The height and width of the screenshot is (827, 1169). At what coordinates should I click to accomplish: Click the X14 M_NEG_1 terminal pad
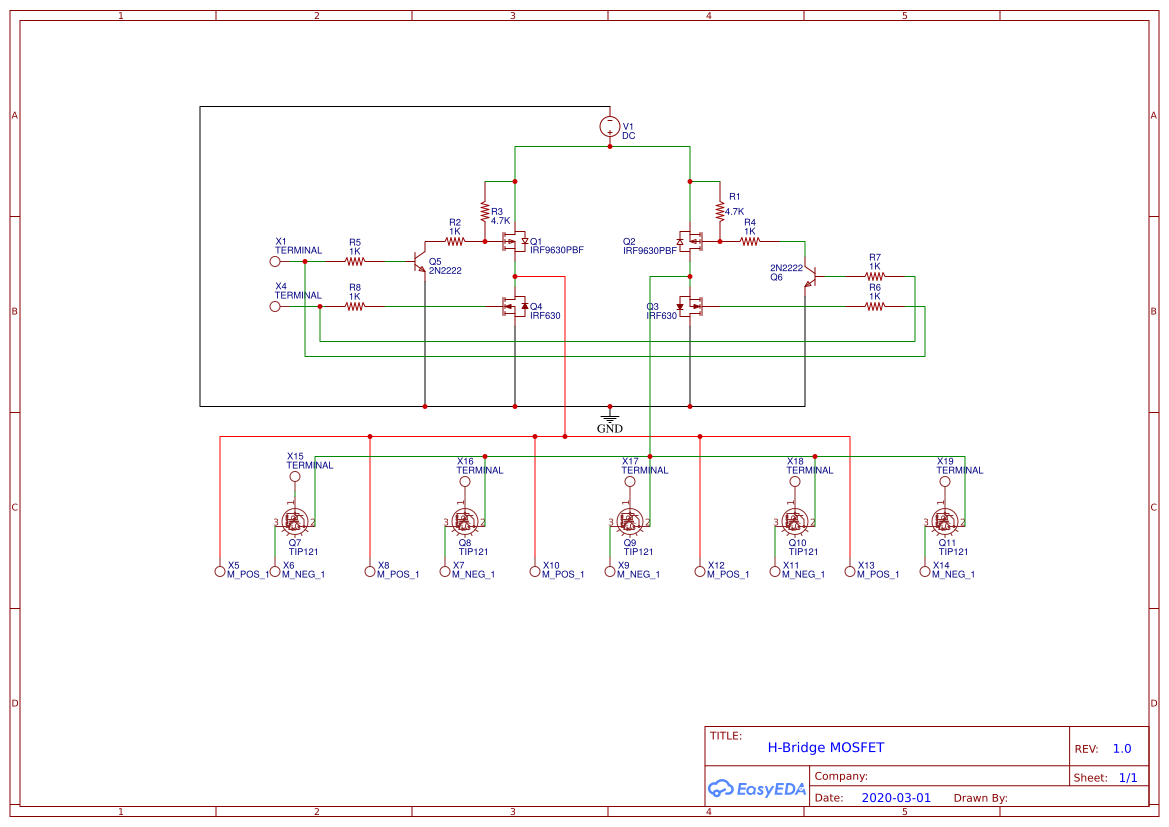925,571
